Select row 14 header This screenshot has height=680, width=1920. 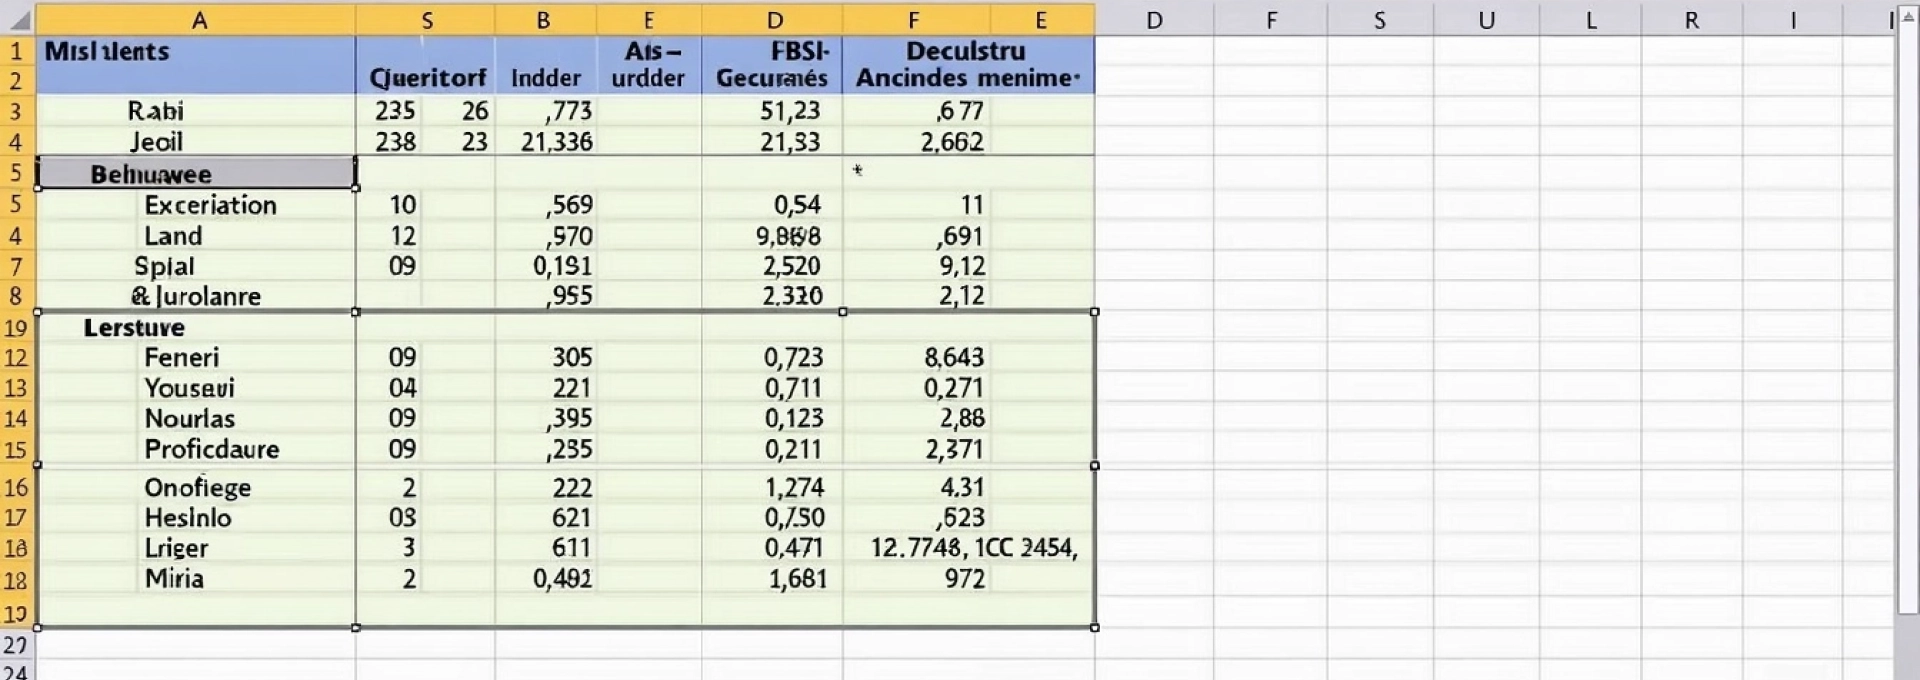coord(17,419)
